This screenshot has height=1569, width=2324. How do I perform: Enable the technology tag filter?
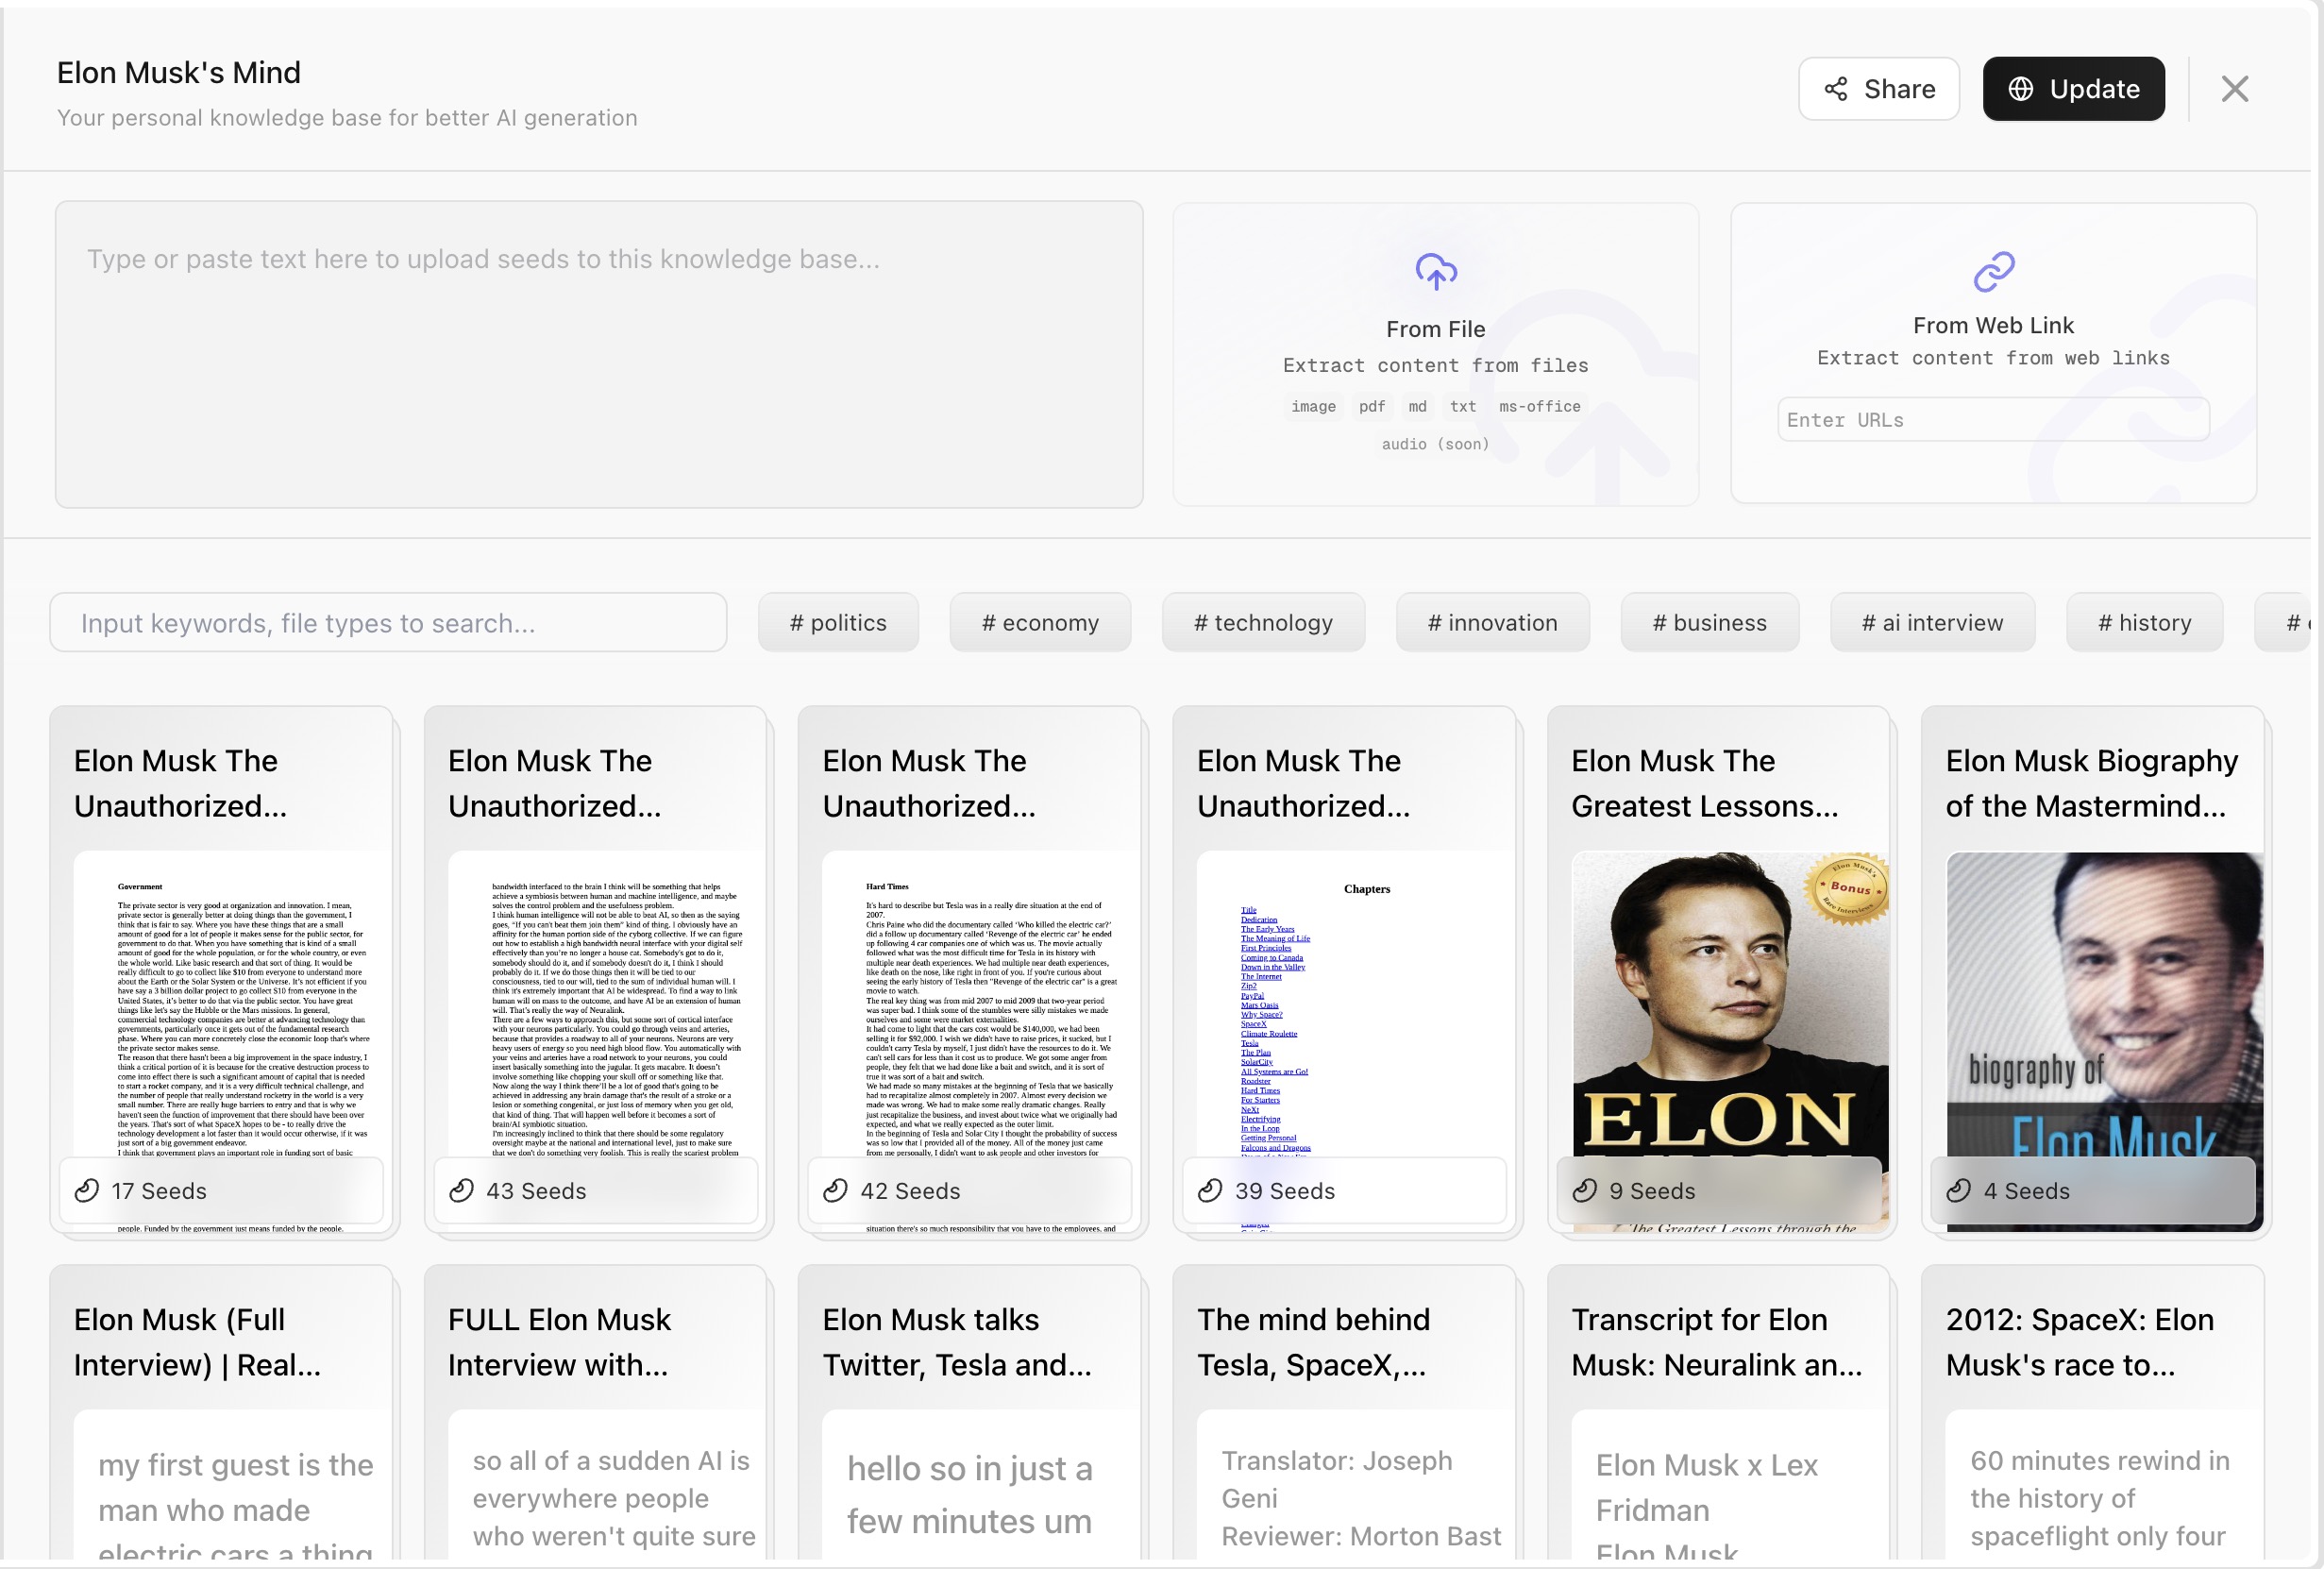(x=1262, y=623)
